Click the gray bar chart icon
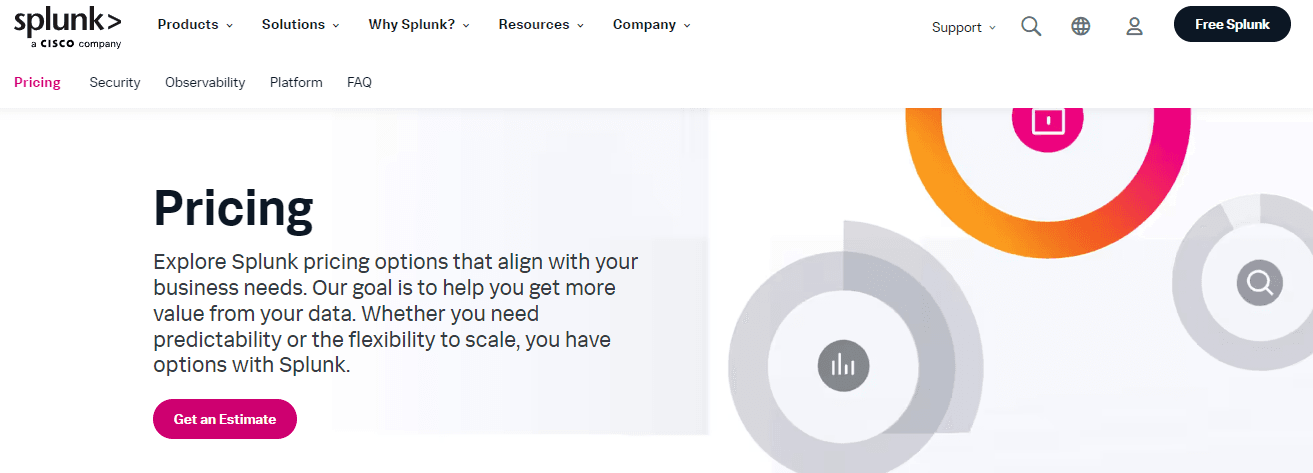Screen dimensions: 1313x473 (844, 365)
